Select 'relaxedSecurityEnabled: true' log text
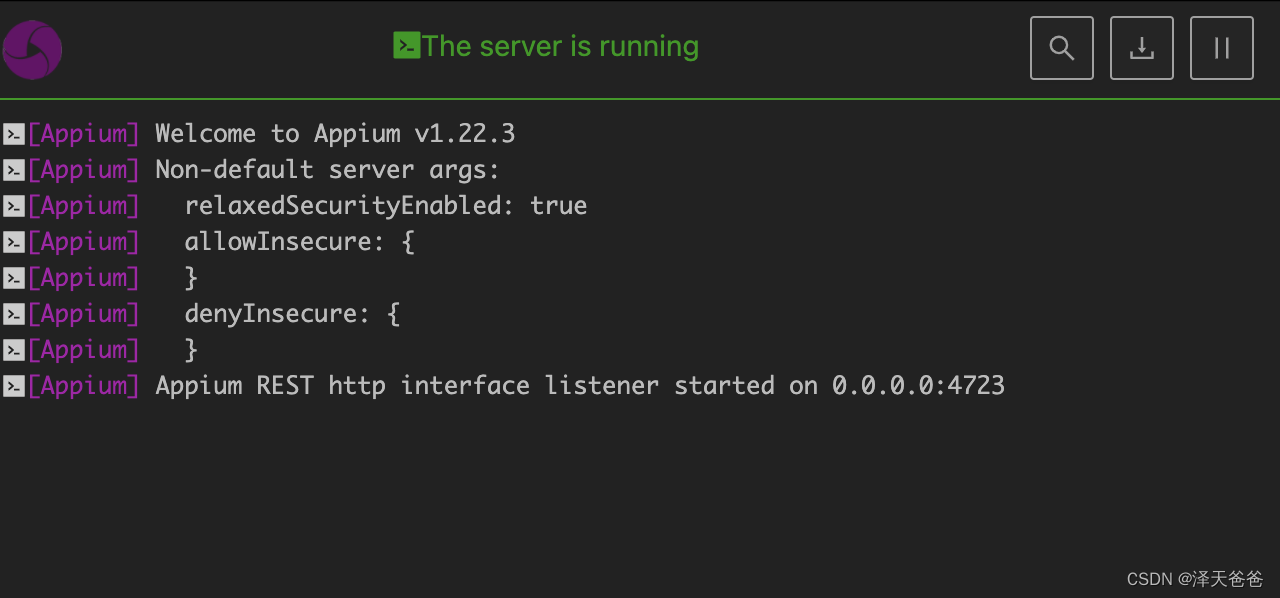 pyautogui.click(x=386, y=206)
